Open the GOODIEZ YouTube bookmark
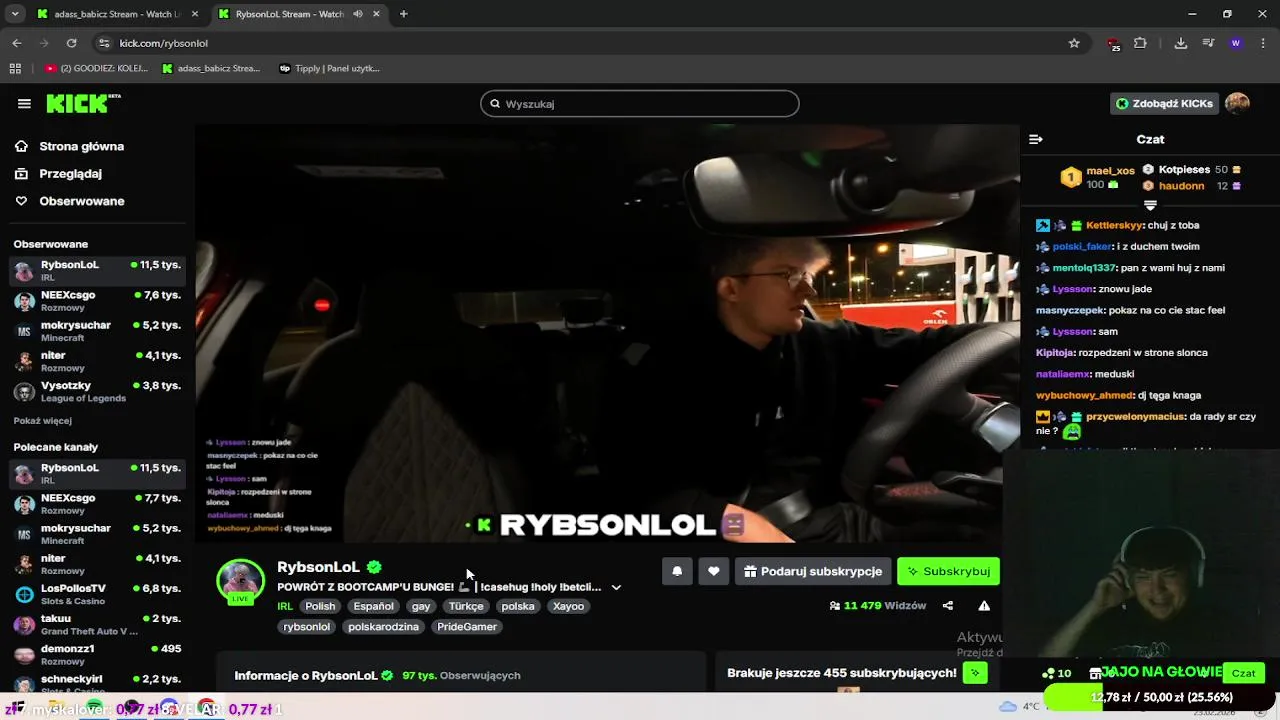 point(96,68)
